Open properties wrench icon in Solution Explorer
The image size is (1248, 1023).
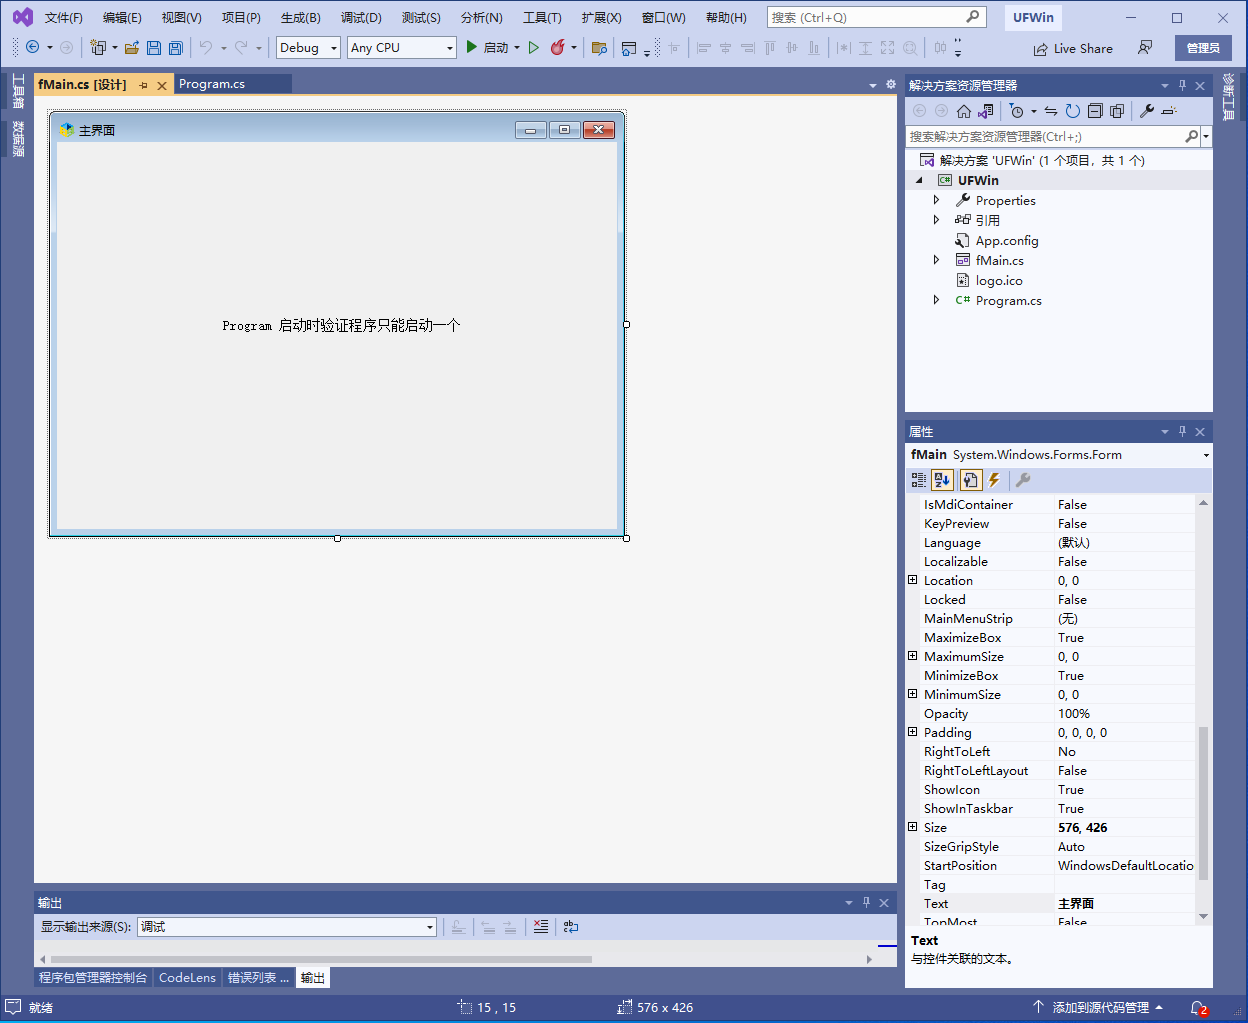pyautogui.click(x=1147, y=111)
